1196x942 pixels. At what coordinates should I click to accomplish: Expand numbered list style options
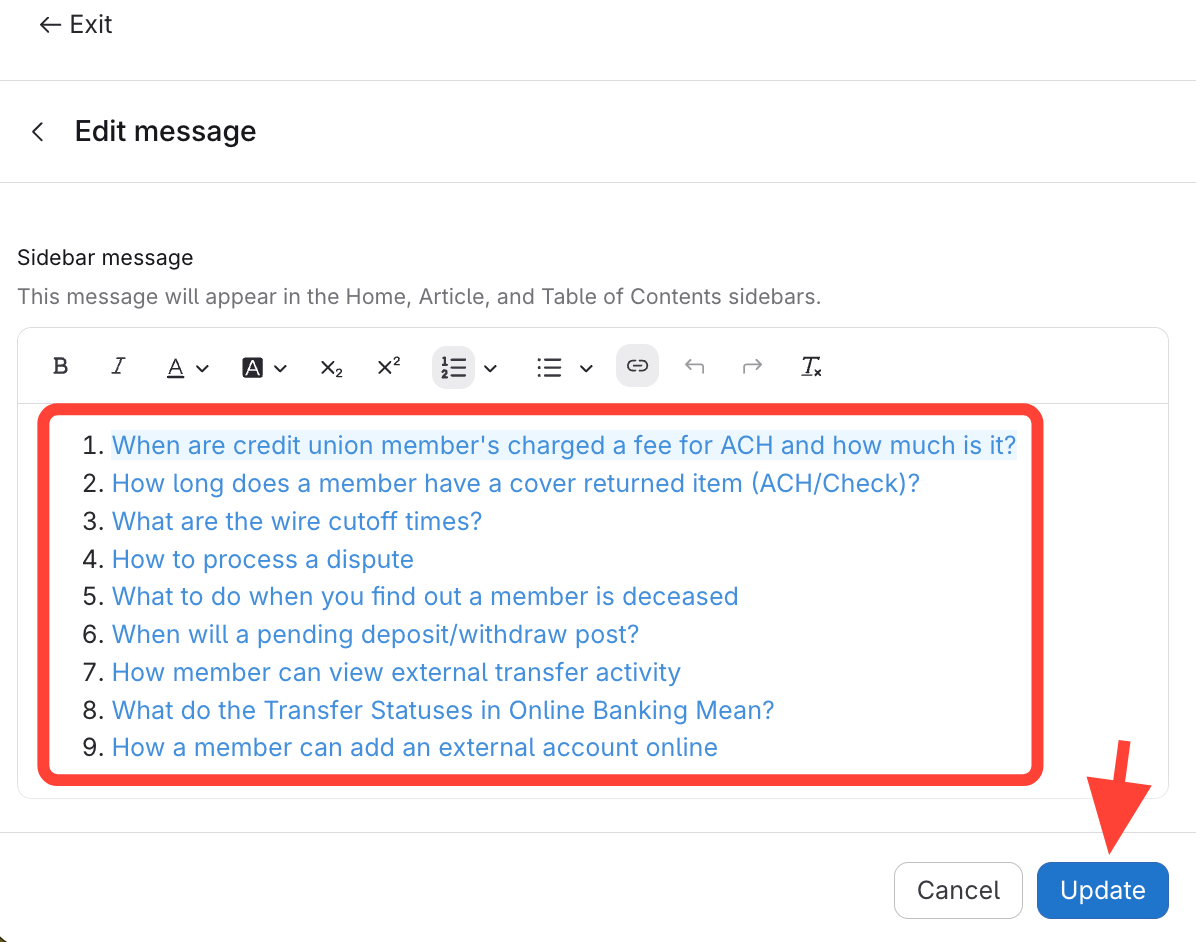[x=490, y=368]
